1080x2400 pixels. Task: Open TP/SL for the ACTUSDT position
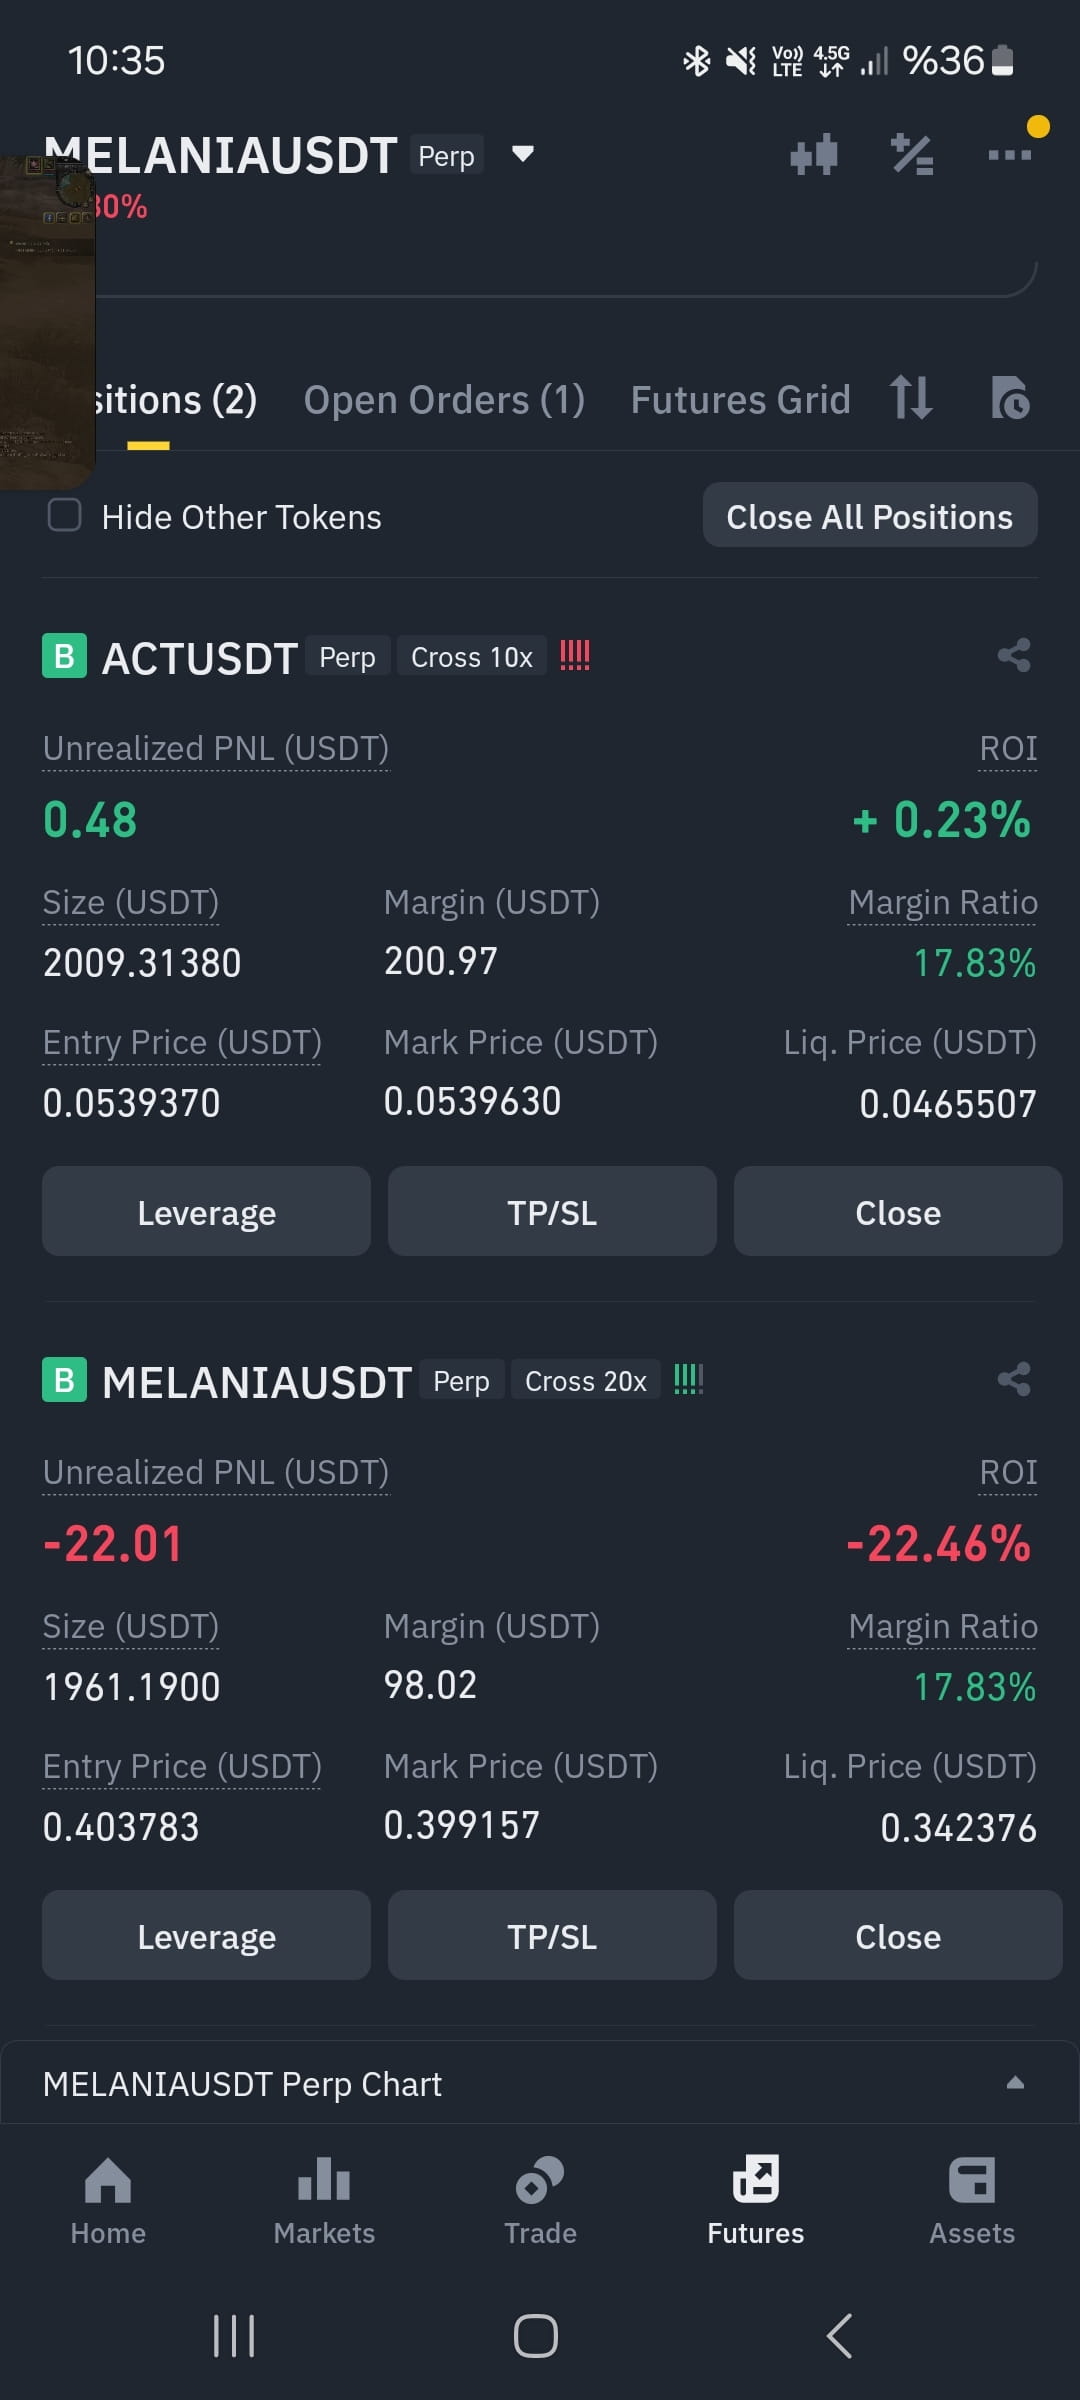click(552, 1212)
